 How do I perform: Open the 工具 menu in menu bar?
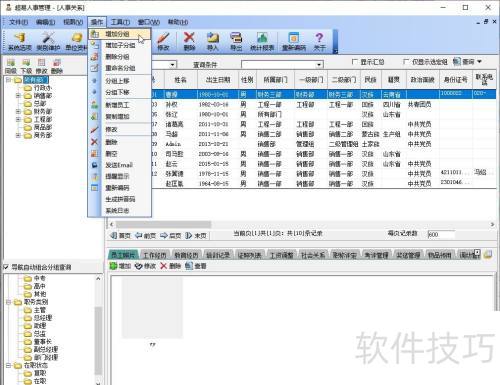click(x=120, y=22)
